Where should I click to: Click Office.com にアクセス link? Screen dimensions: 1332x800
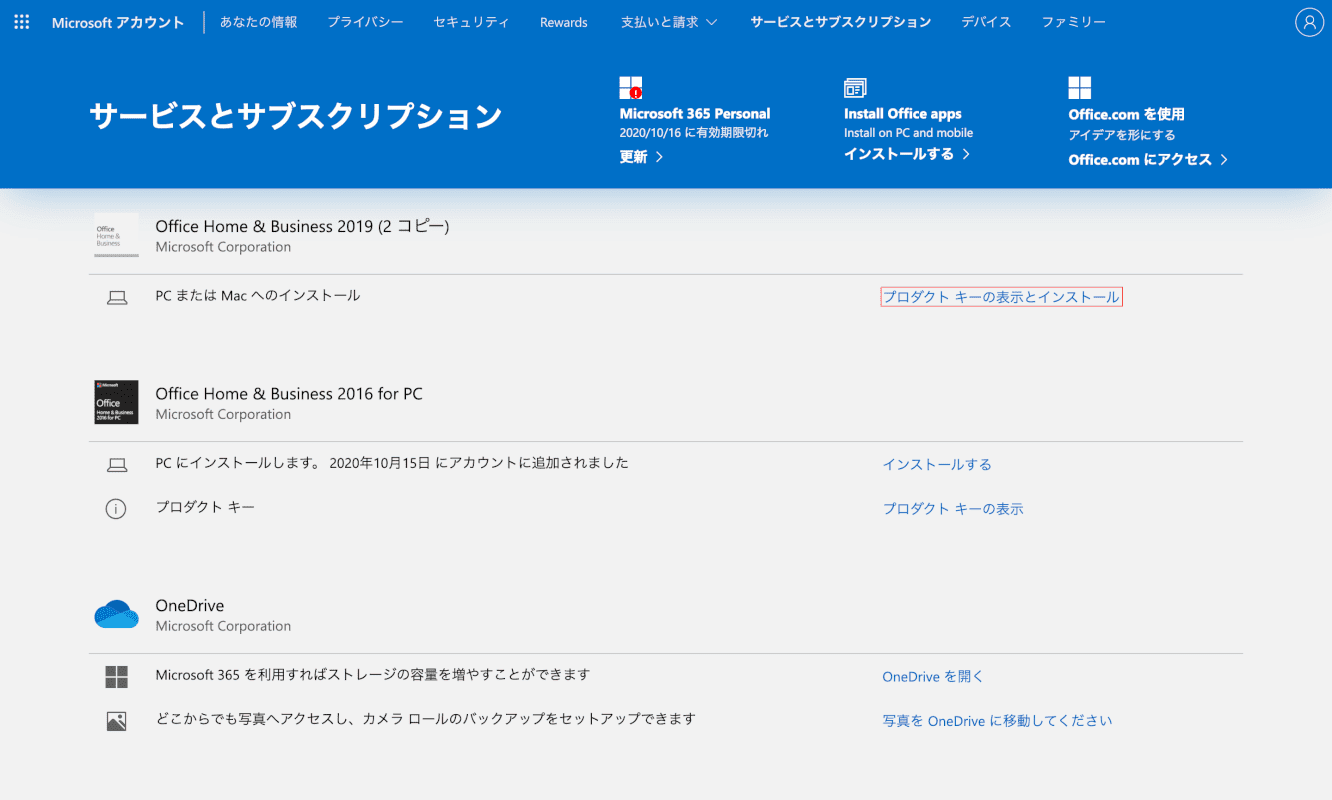pos(1148,160)
